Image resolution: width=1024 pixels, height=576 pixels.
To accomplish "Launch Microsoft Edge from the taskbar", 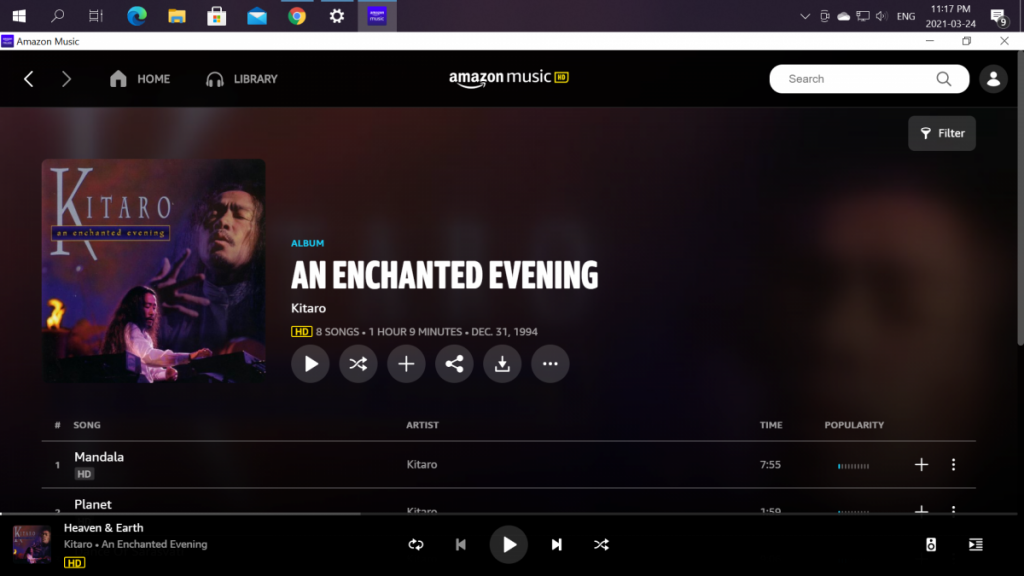I will [x=136, y=16].
